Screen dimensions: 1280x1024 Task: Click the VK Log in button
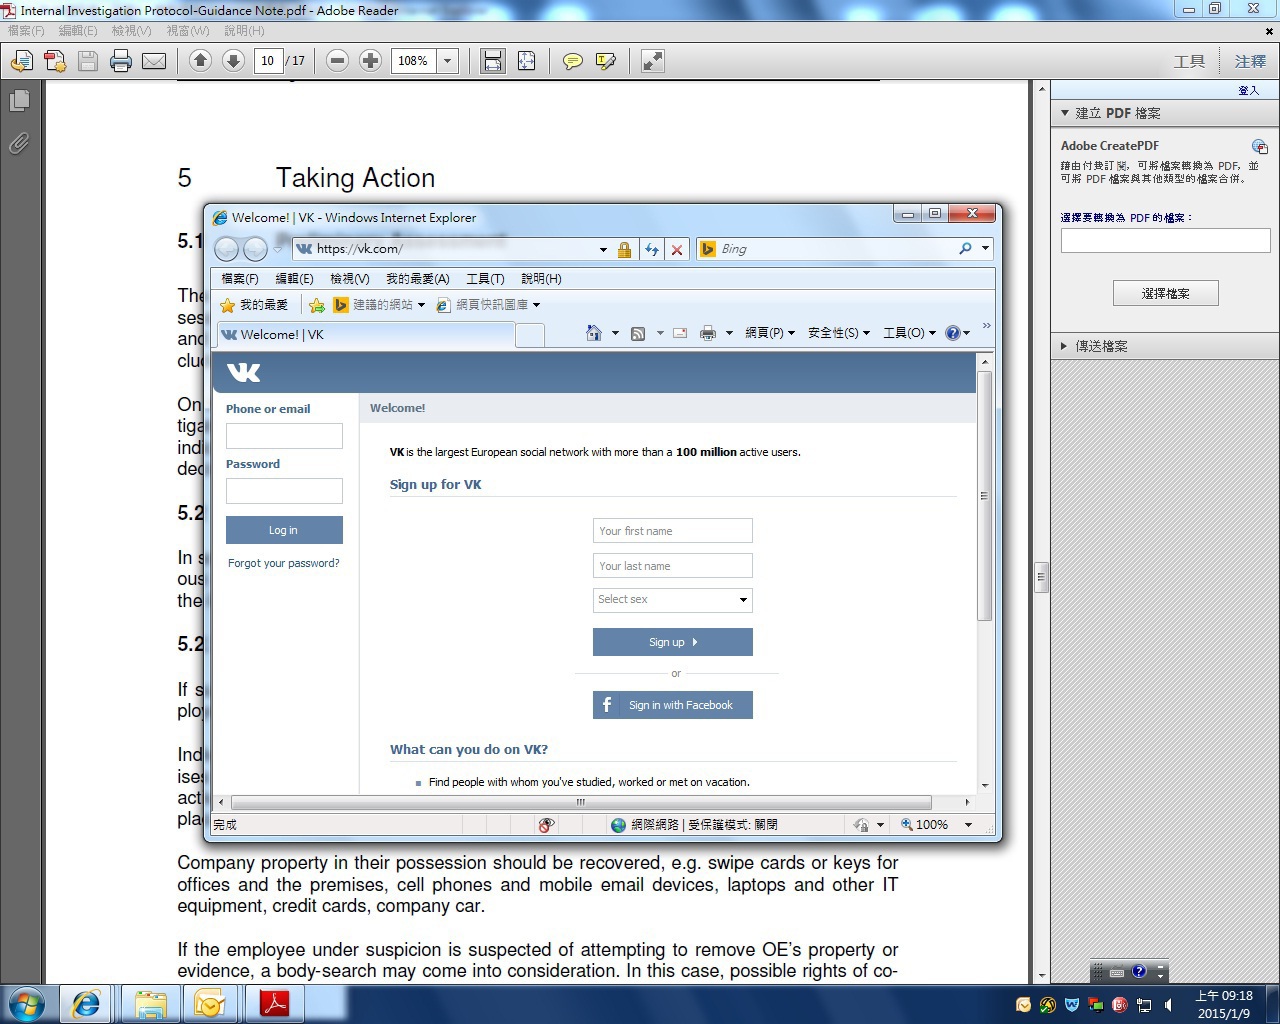(x=284, y=530)
